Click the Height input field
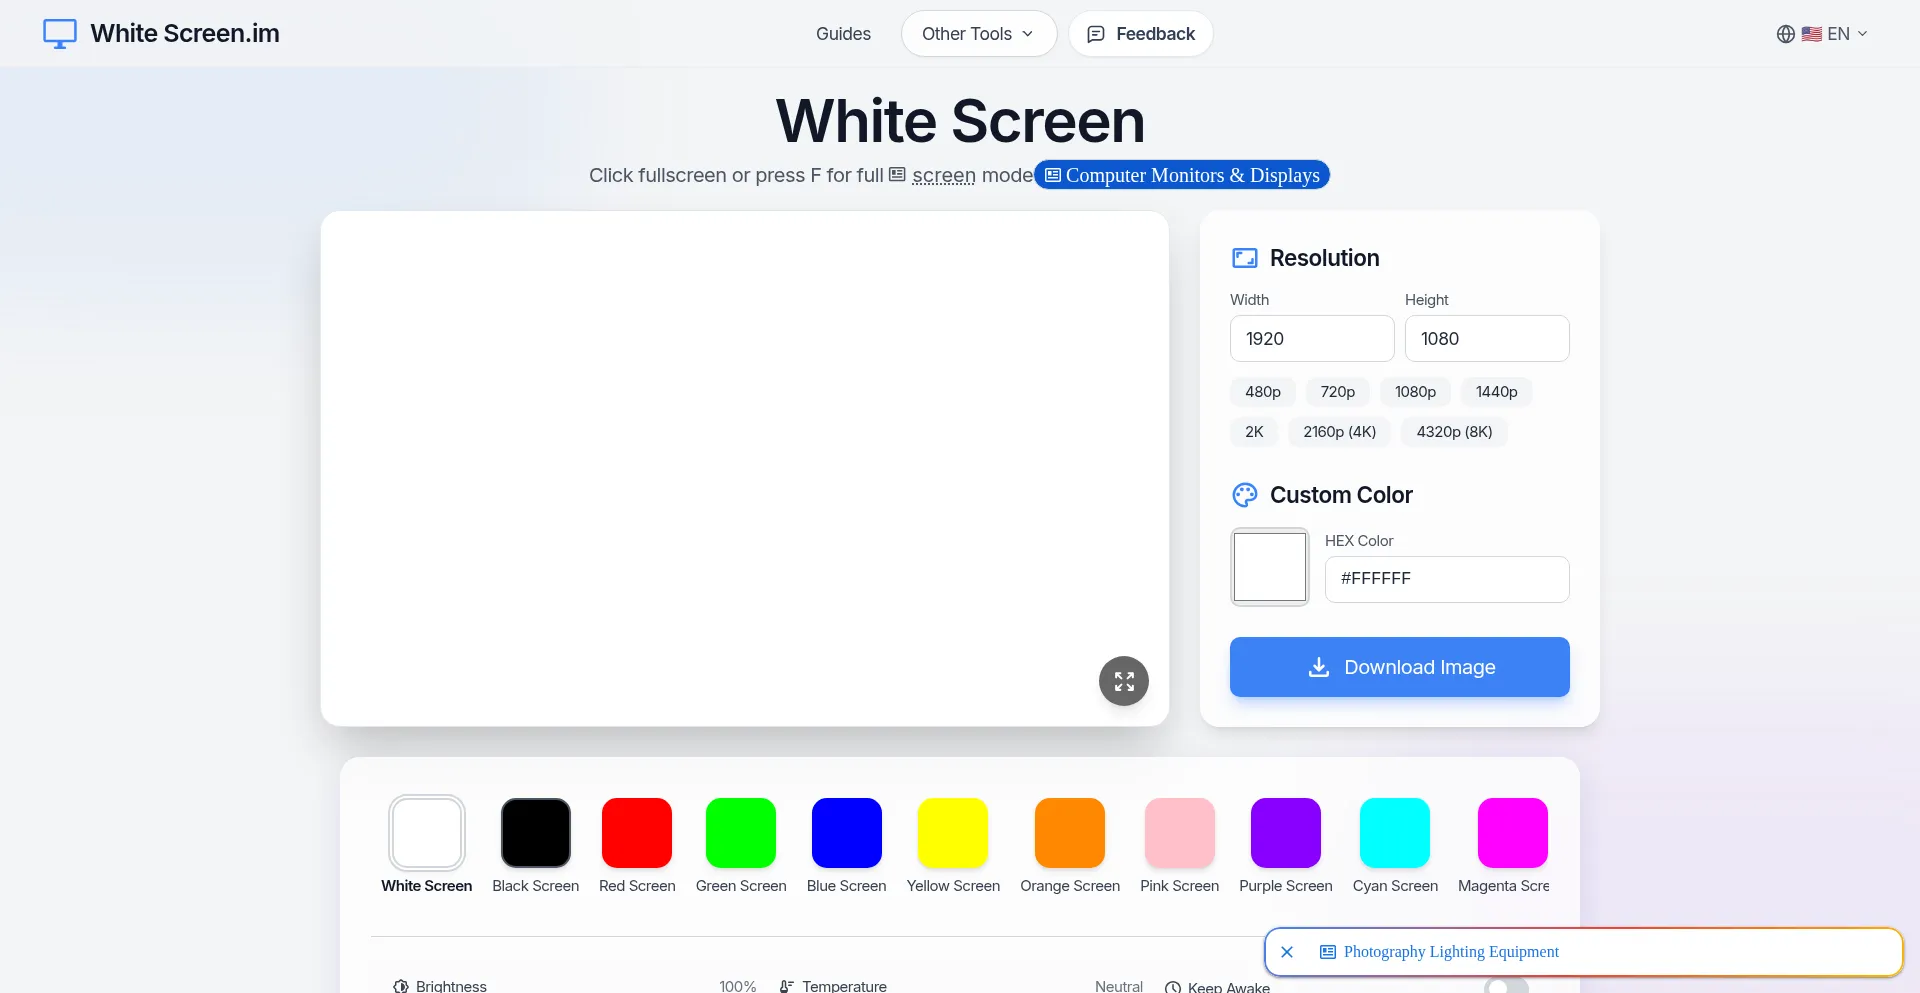Viewport: 1920px width, 993px height. (1487, 339)
